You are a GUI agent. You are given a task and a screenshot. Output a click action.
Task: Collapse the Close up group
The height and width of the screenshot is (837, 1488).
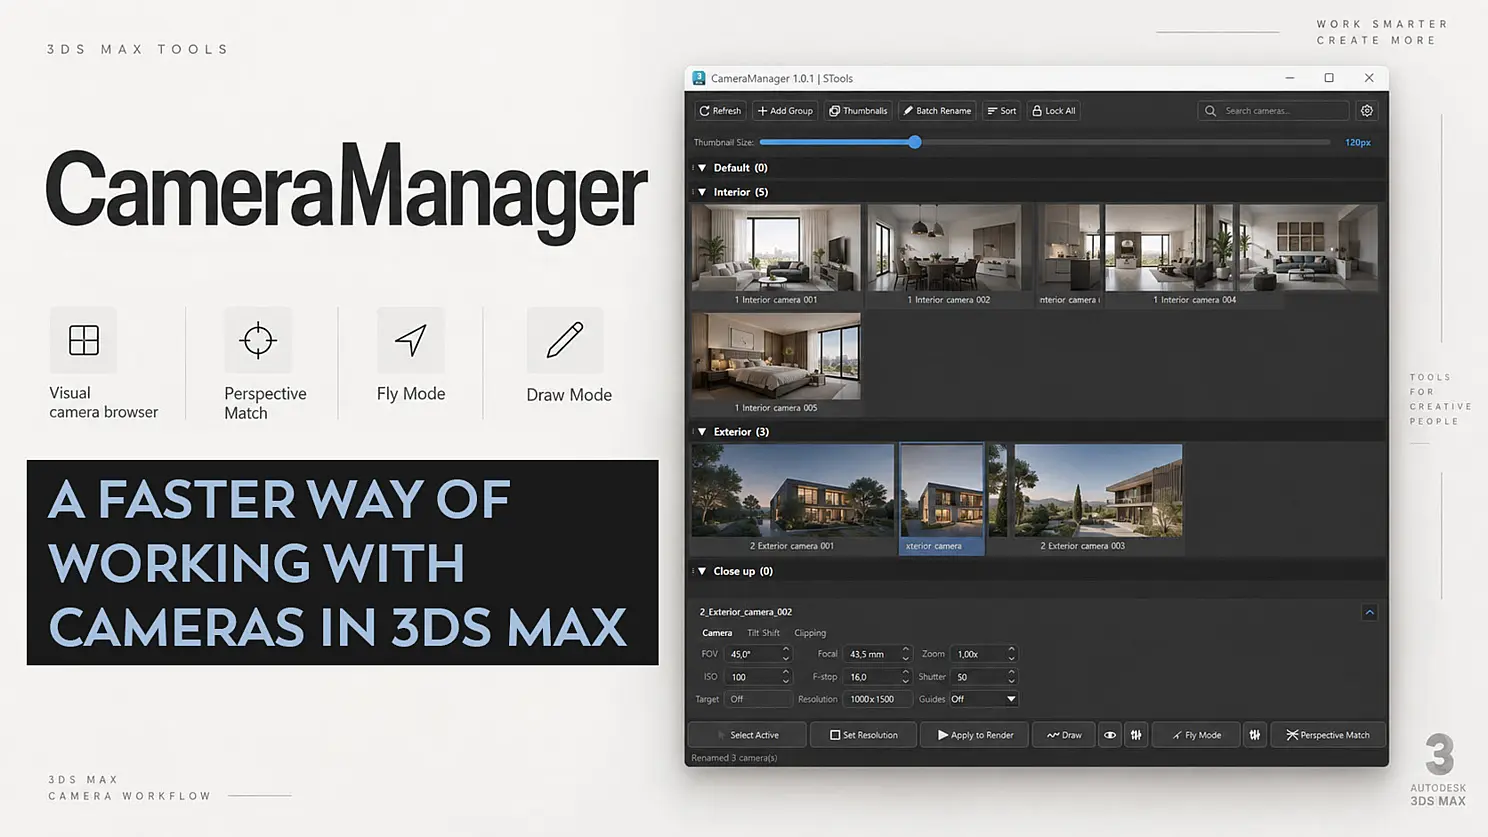click(702, 571)
